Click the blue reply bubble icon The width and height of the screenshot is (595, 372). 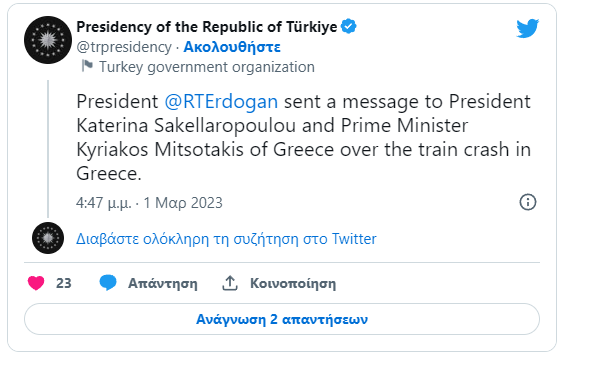pyautogui.click(x=108, y=283)
